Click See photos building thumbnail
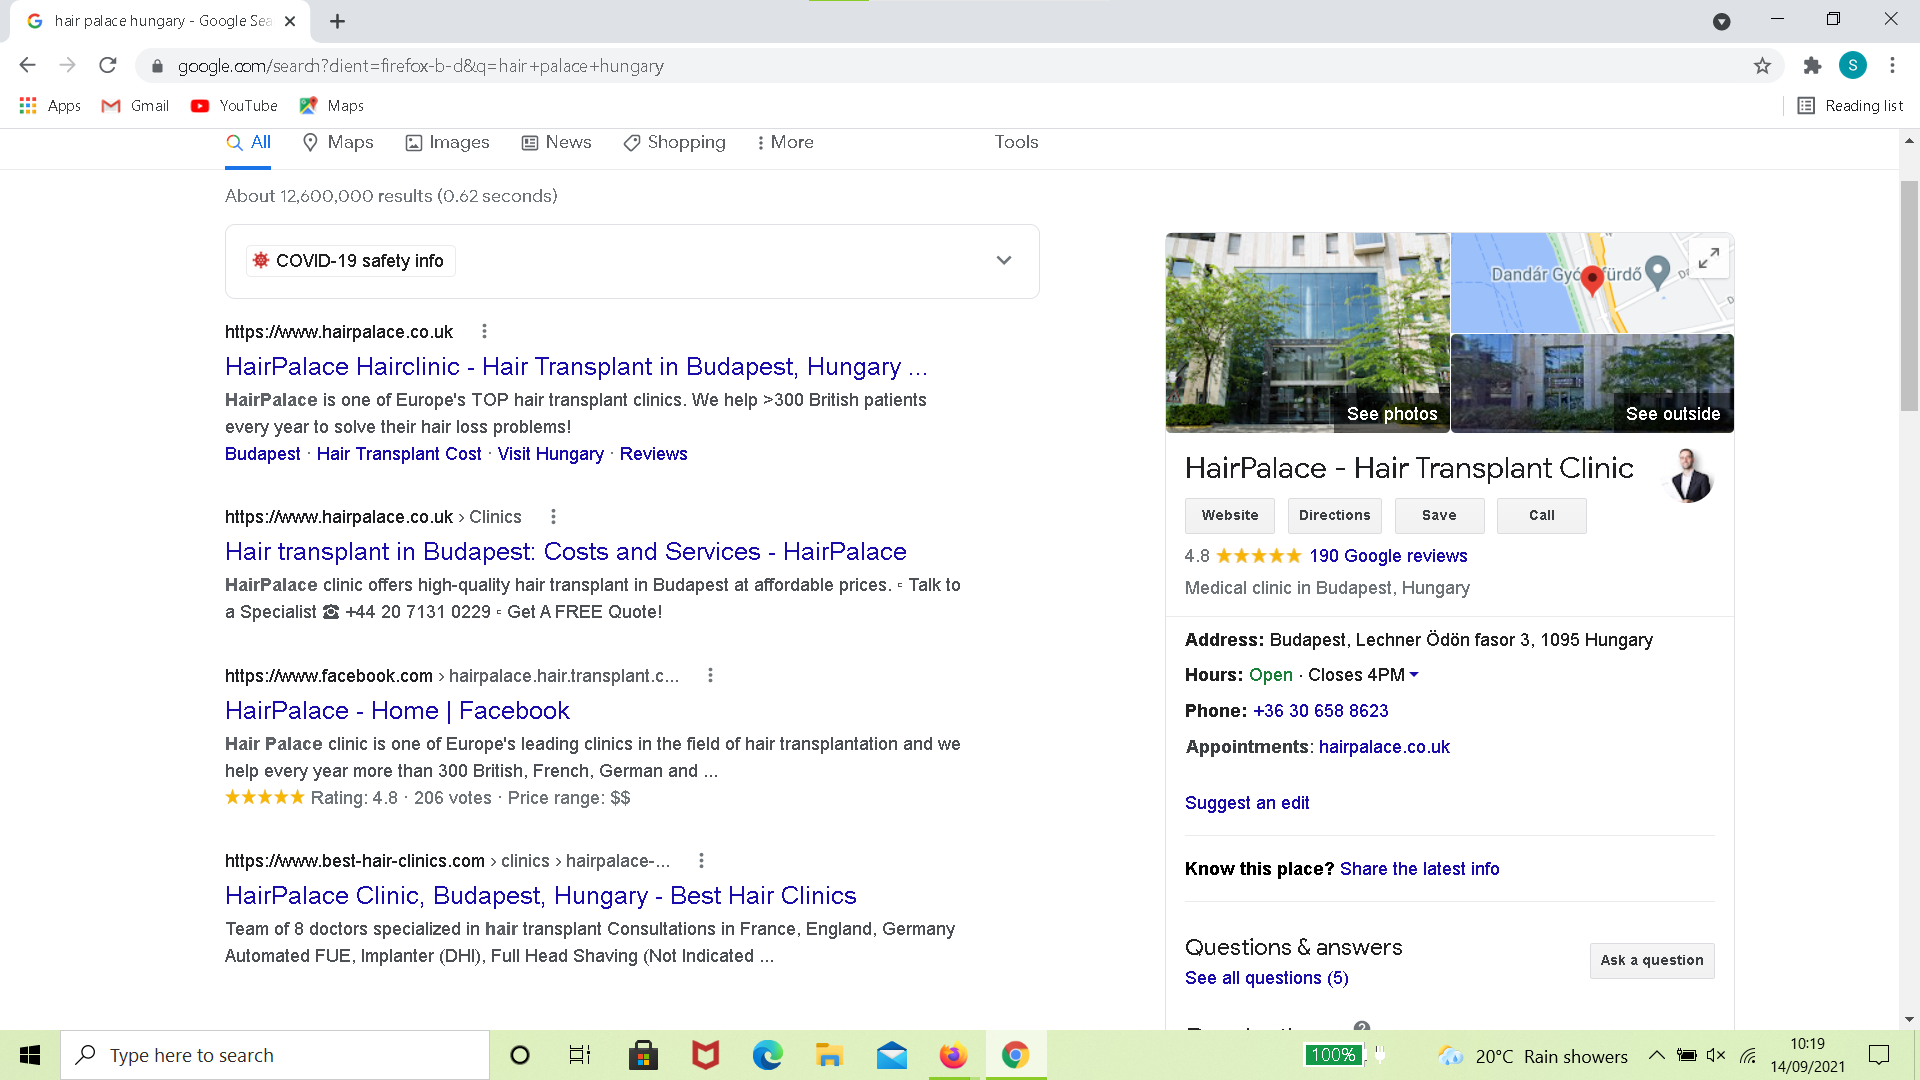1920x1080 pixels. (1307, 333)
